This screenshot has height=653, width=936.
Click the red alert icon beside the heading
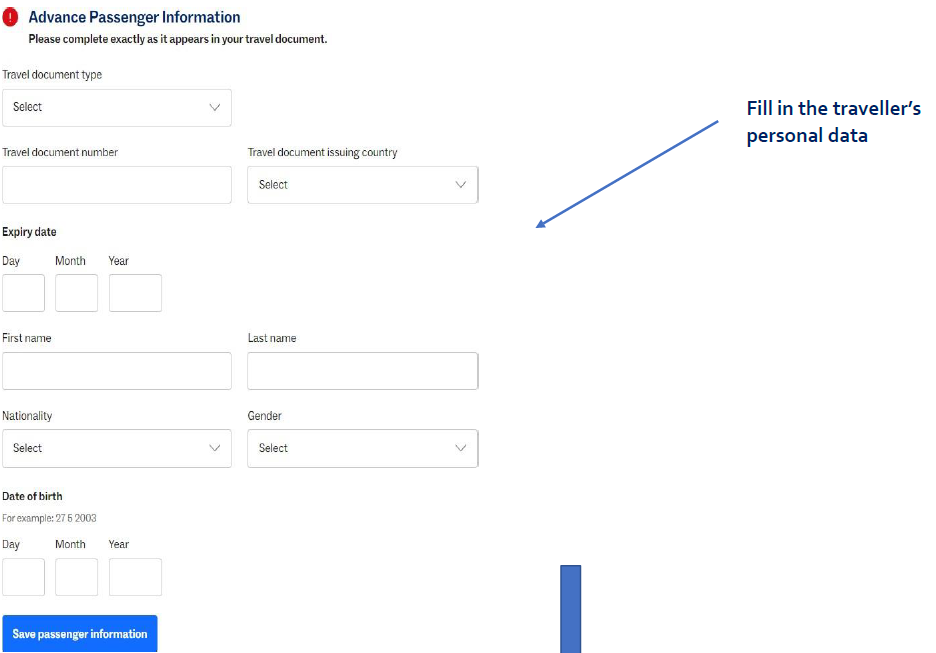pos(11,18)
